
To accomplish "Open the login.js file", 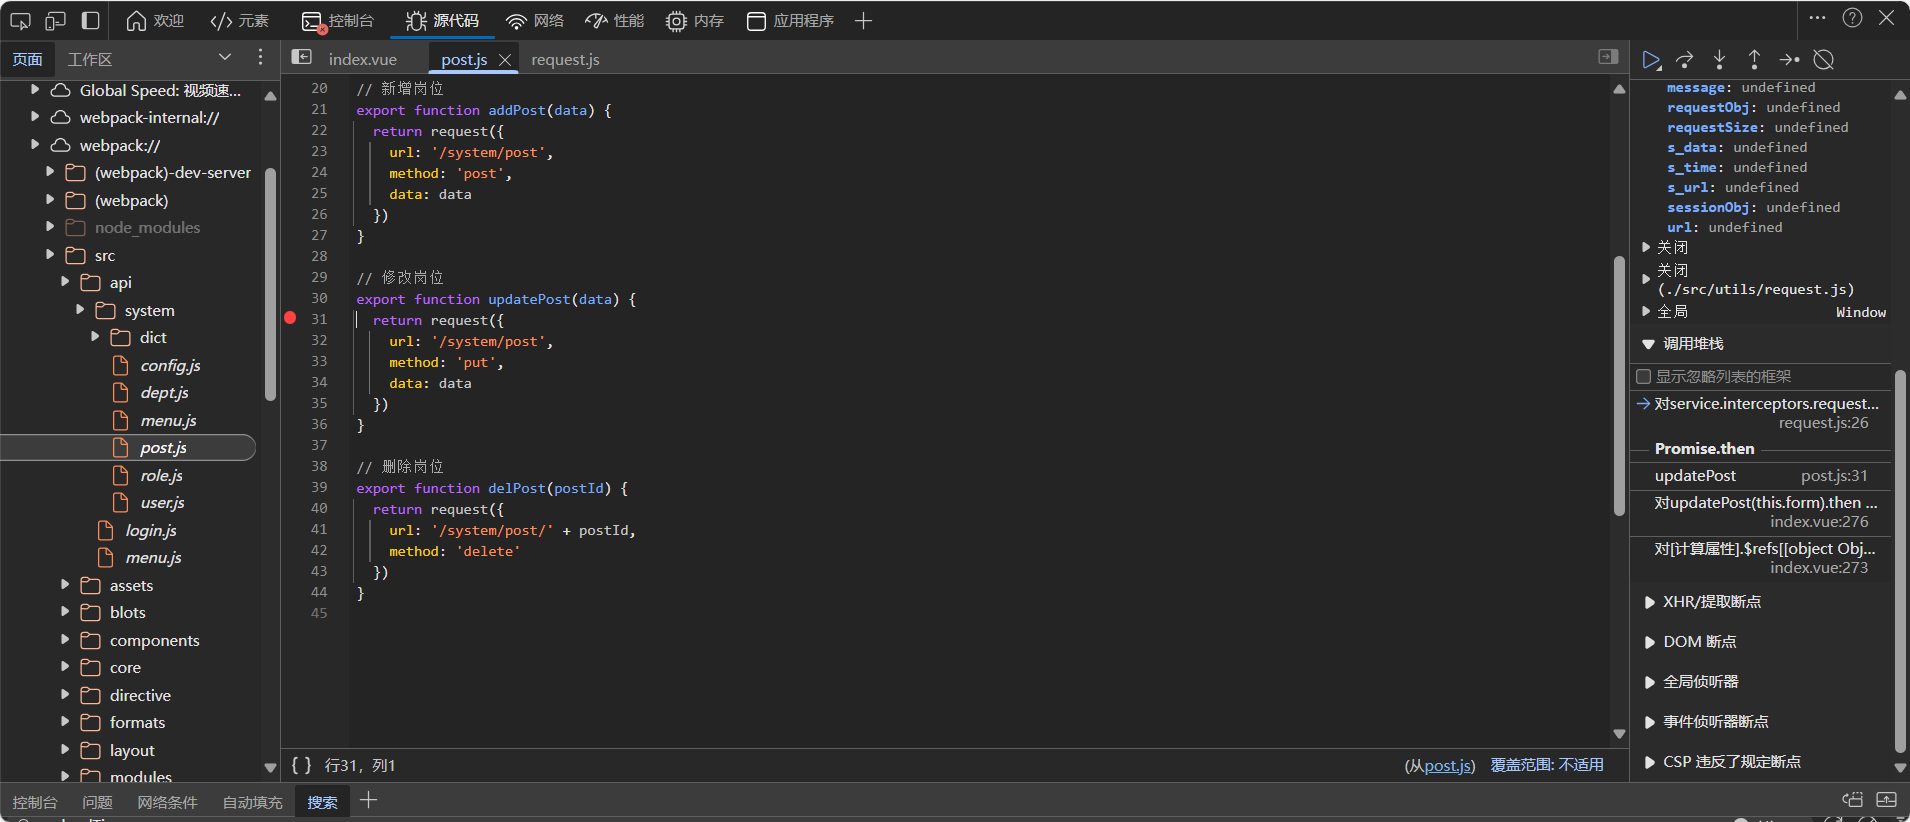I will (150, 530).
